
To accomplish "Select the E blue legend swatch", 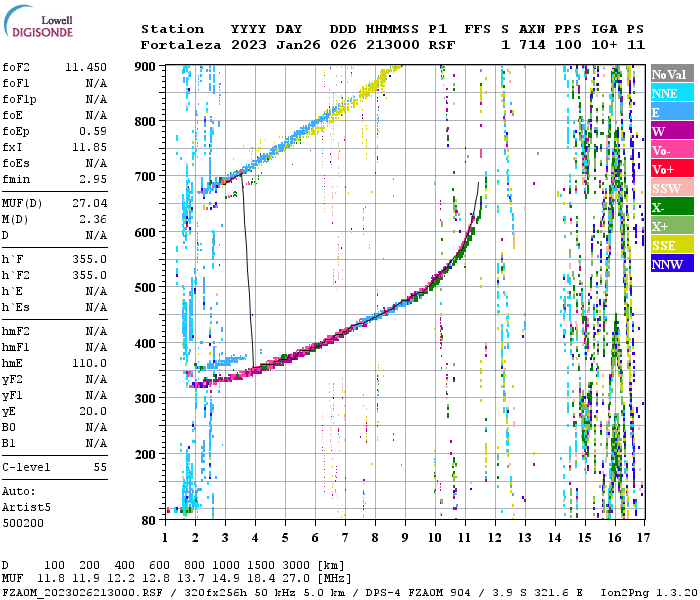I will (672, 112).
